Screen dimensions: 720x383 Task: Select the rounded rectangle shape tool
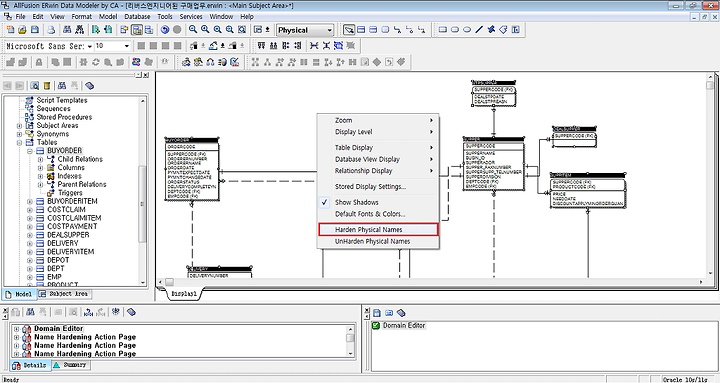coord(455,30)
